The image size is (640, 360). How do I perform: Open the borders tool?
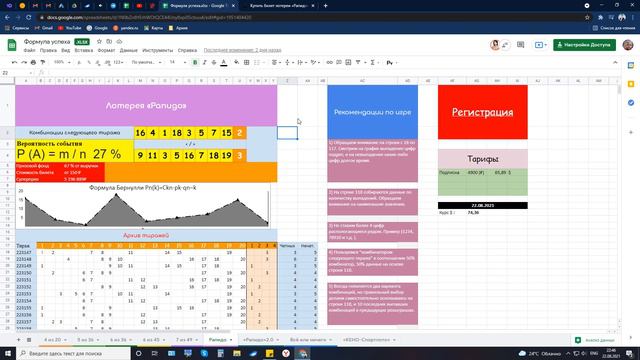click(247, 62)
